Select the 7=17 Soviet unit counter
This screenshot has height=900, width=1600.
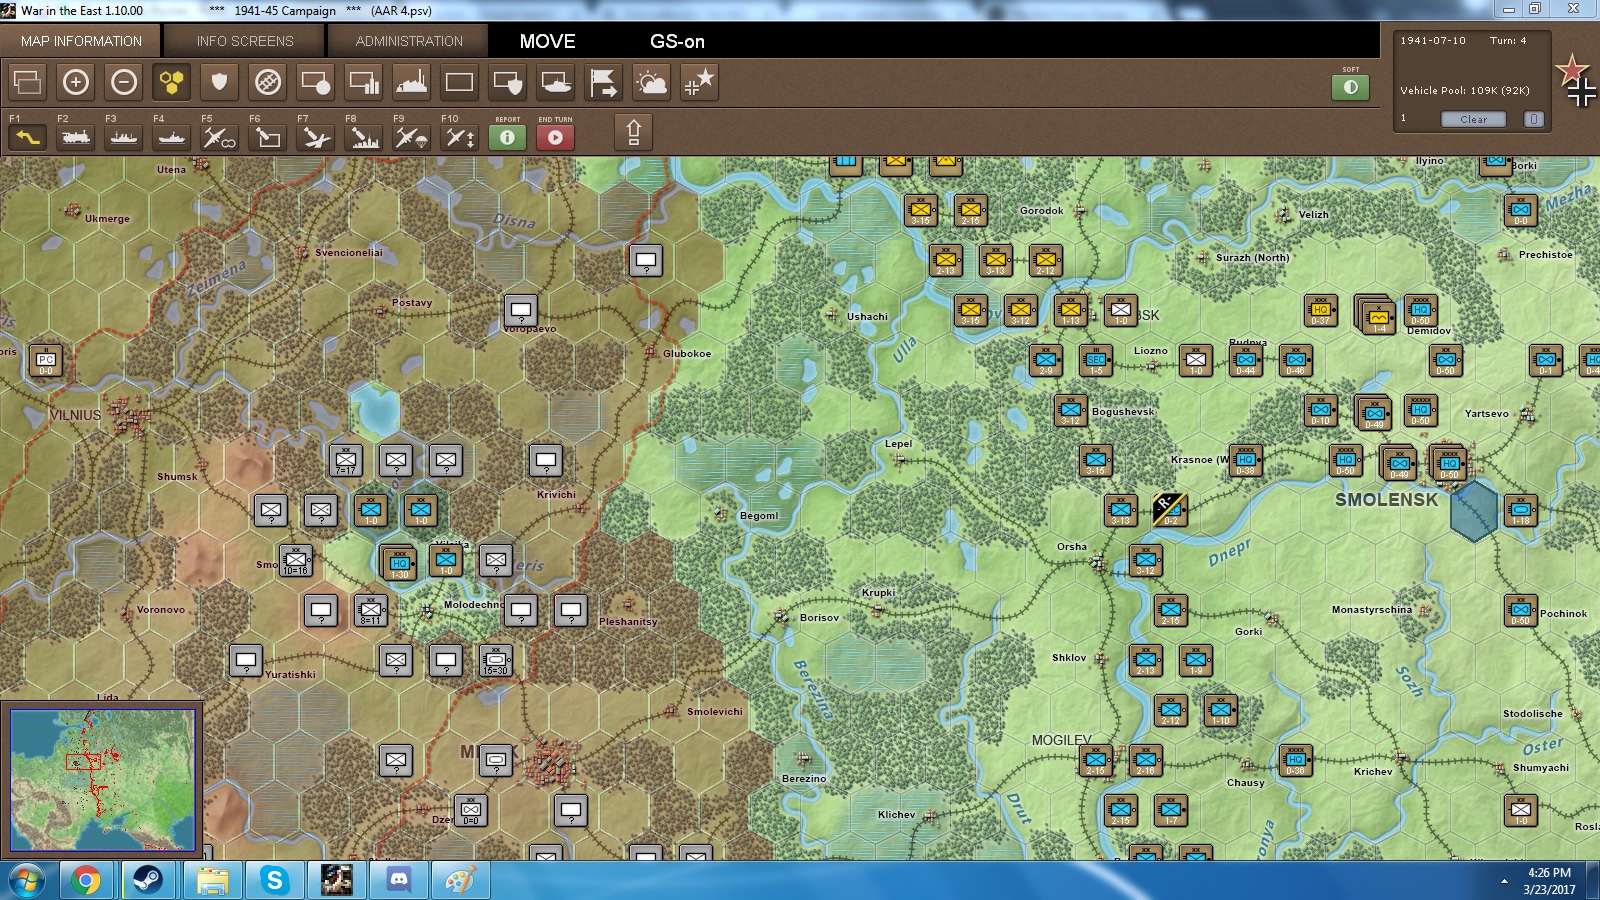coord(346,460)
